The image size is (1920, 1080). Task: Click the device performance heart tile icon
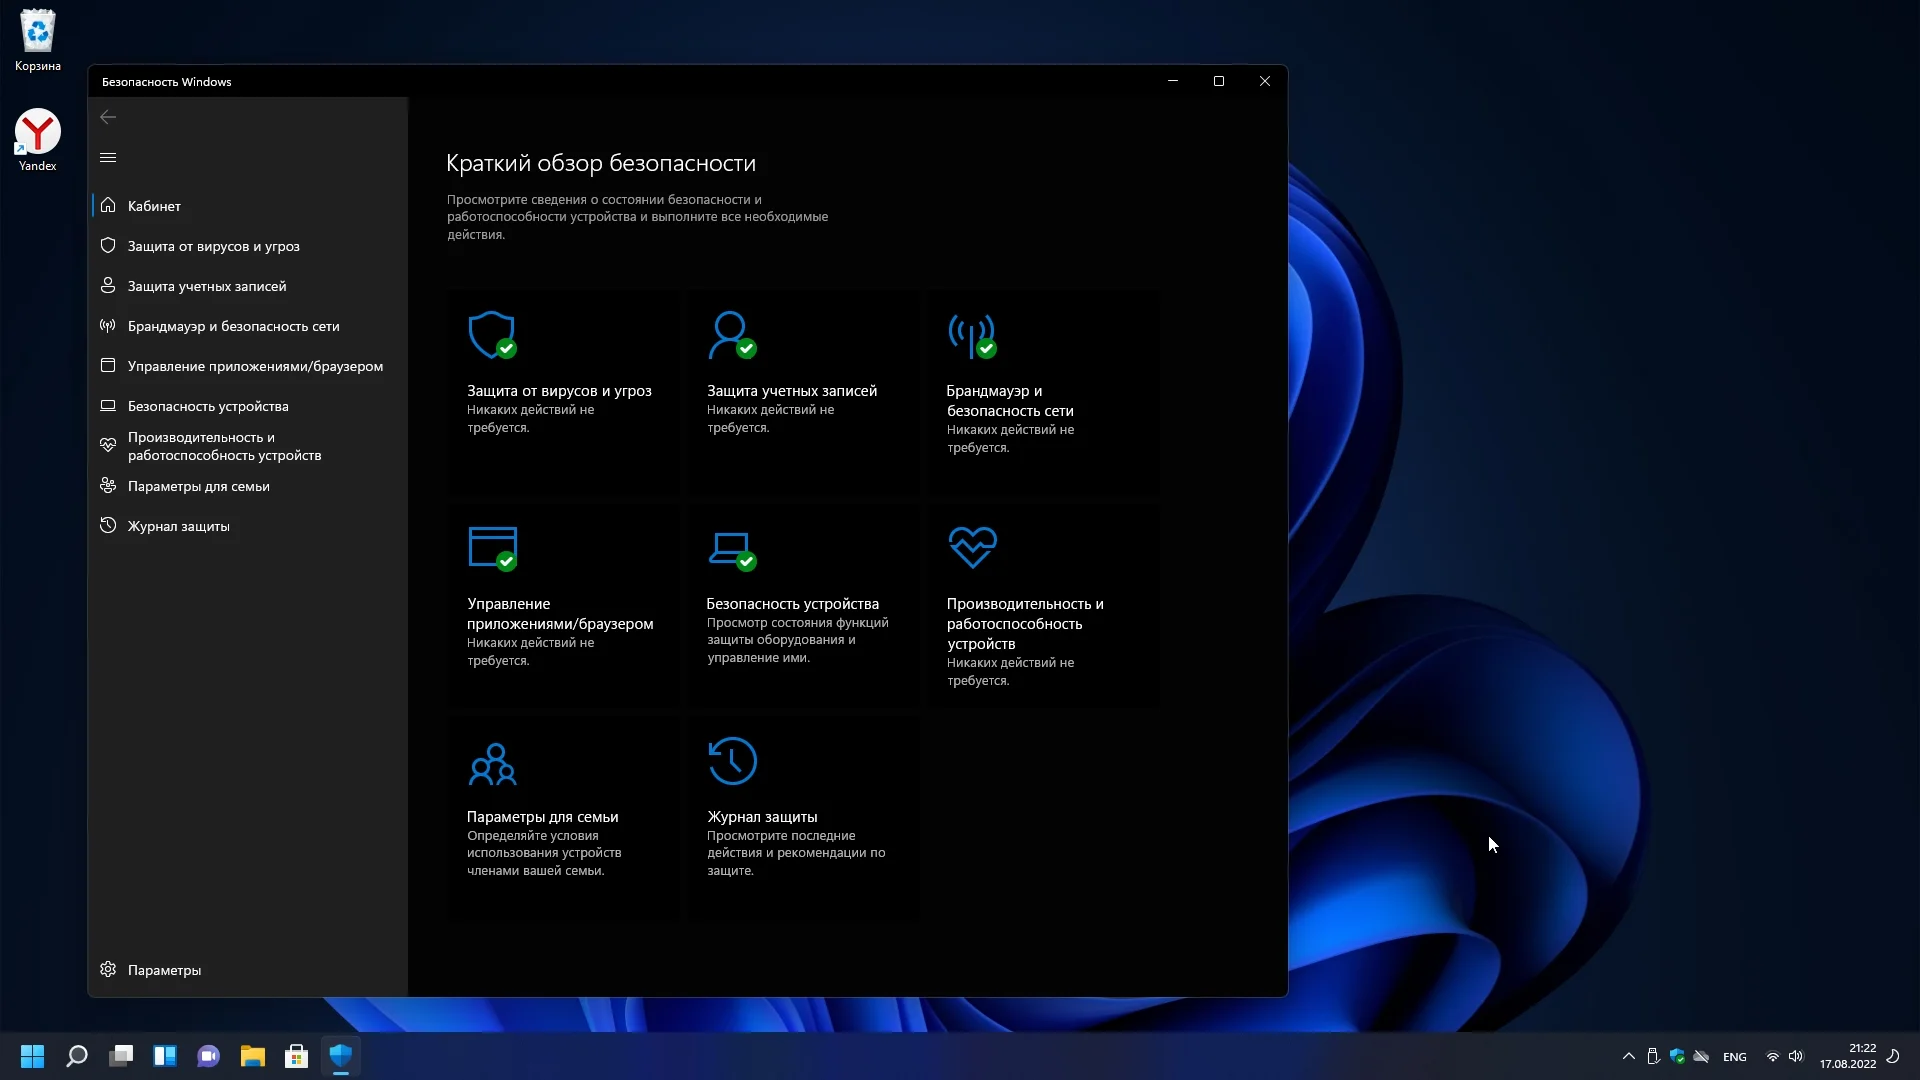(972, 547)
